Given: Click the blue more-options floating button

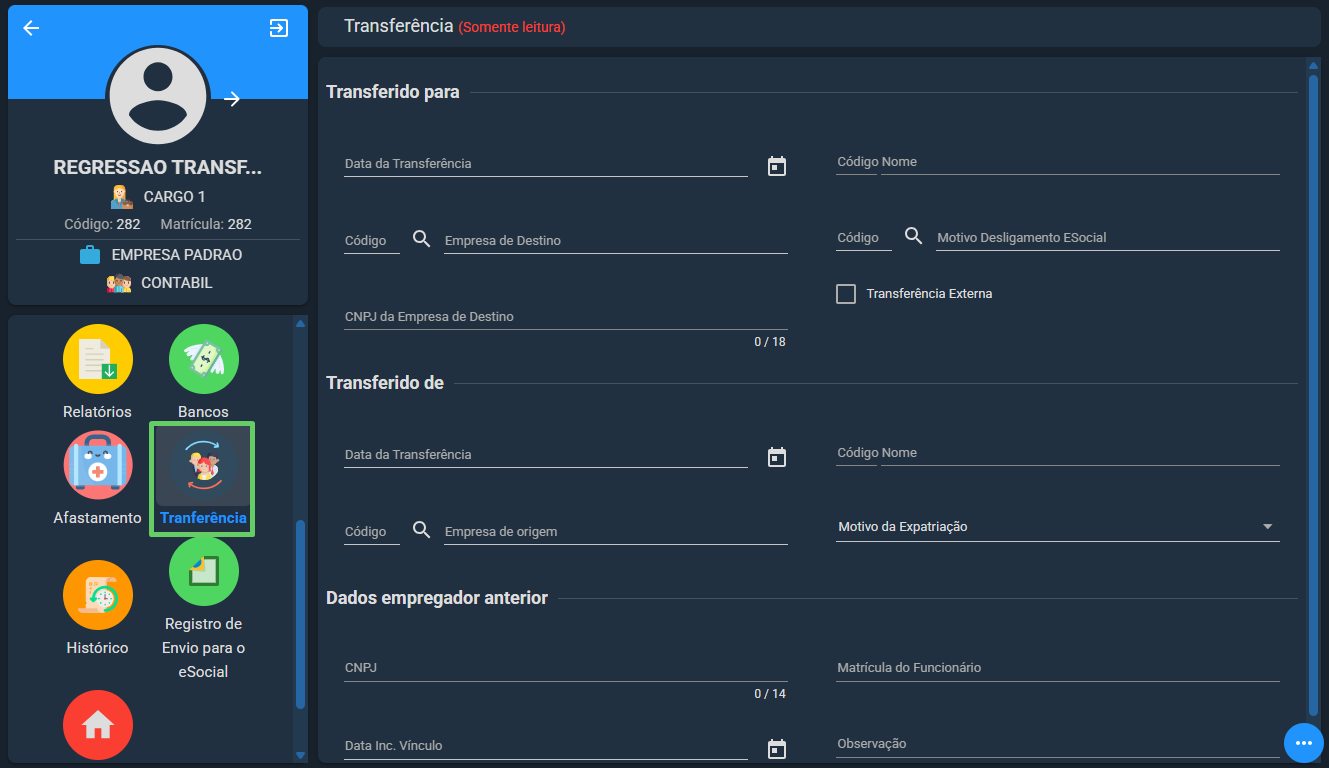Looking at the screenshot, I should coord(1304,743).
